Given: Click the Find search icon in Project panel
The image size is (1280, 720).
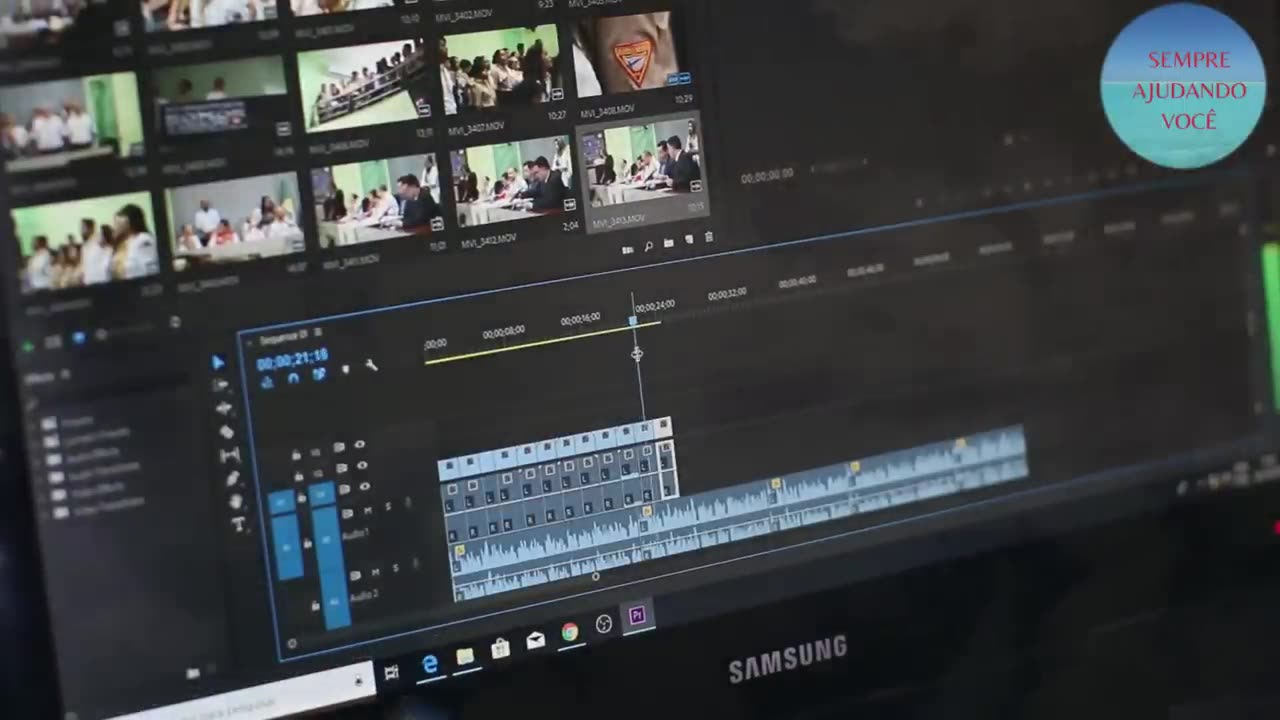Looking at the screenshot, I should tap(648, 246).
